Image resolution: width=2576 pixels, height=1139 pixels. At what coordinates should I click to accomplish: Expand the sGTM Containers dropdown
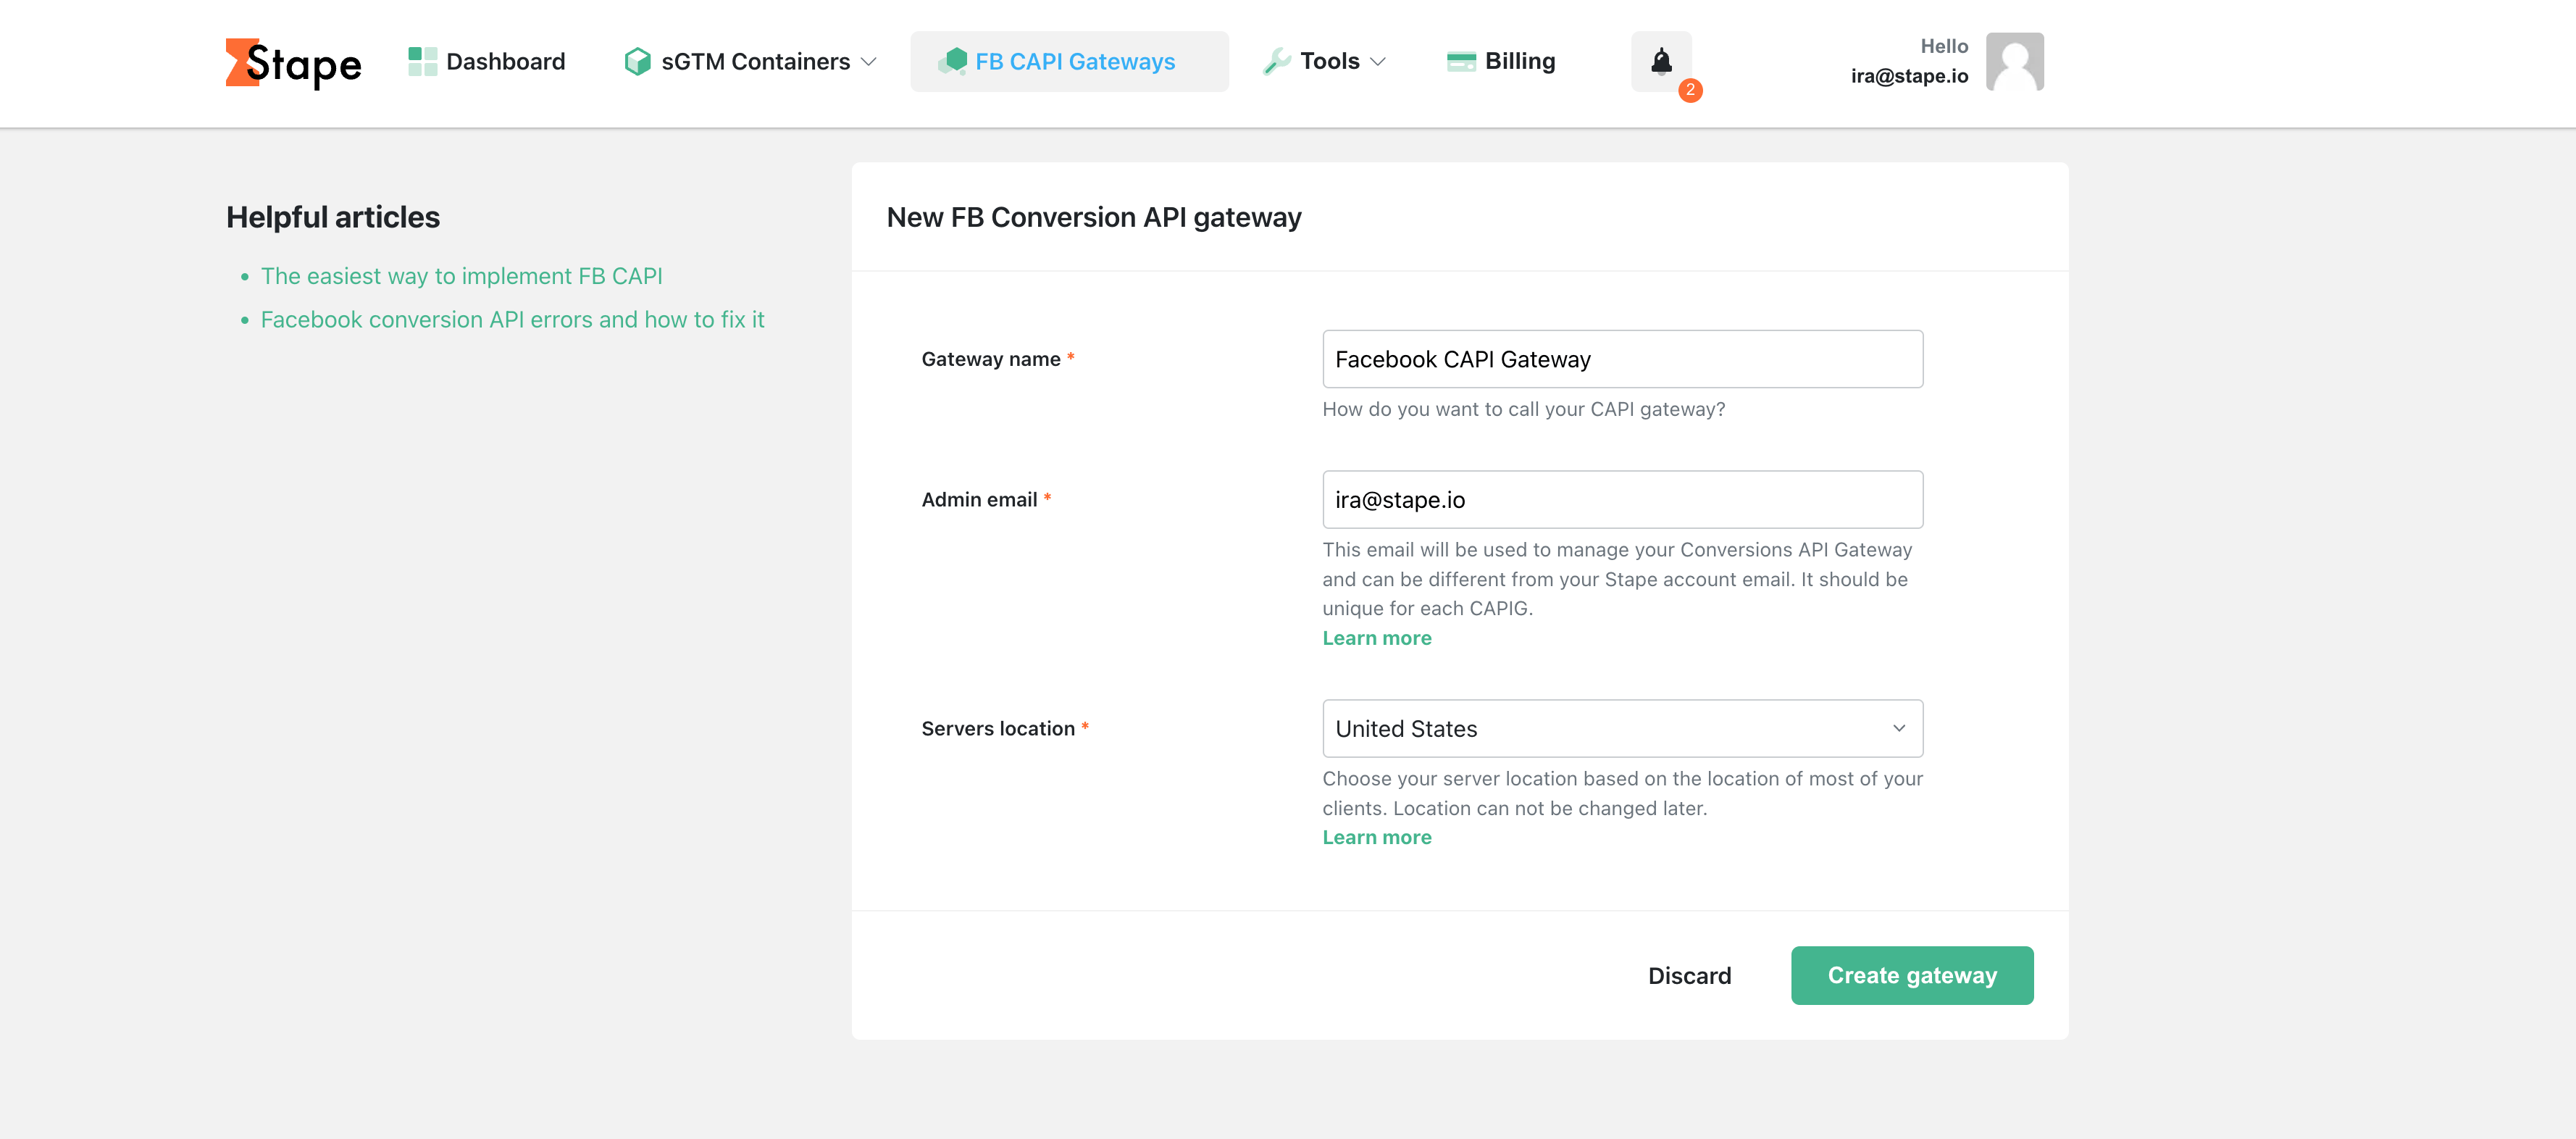click(x=754, y=62)
